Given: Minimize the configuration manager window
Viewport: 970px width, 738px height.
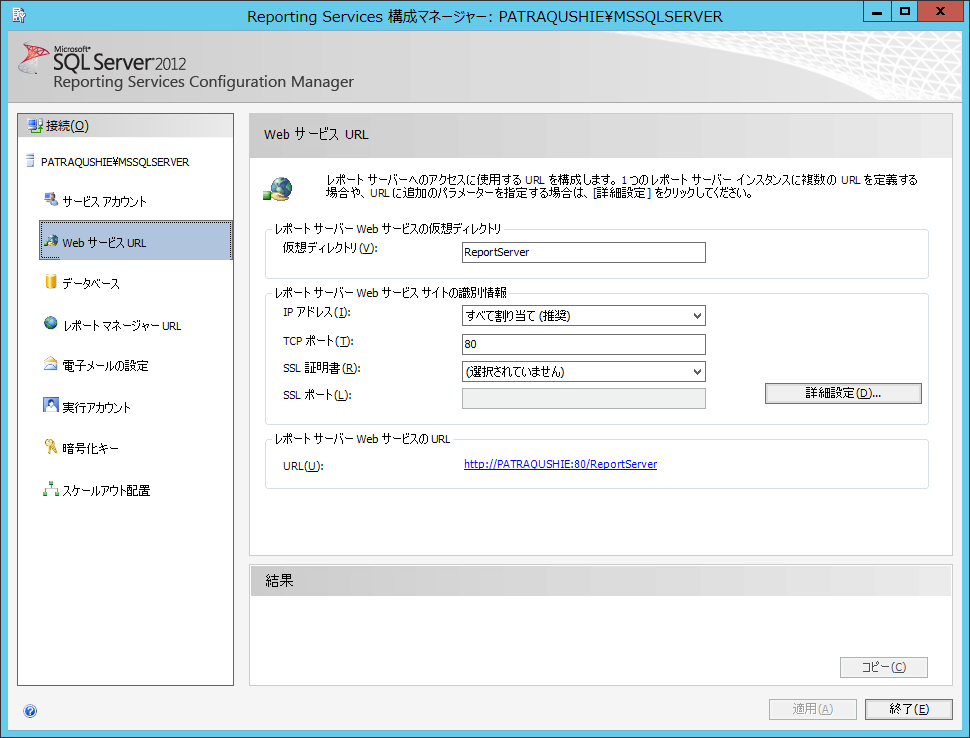Looking at the screenshot, I should coord(877,11).
